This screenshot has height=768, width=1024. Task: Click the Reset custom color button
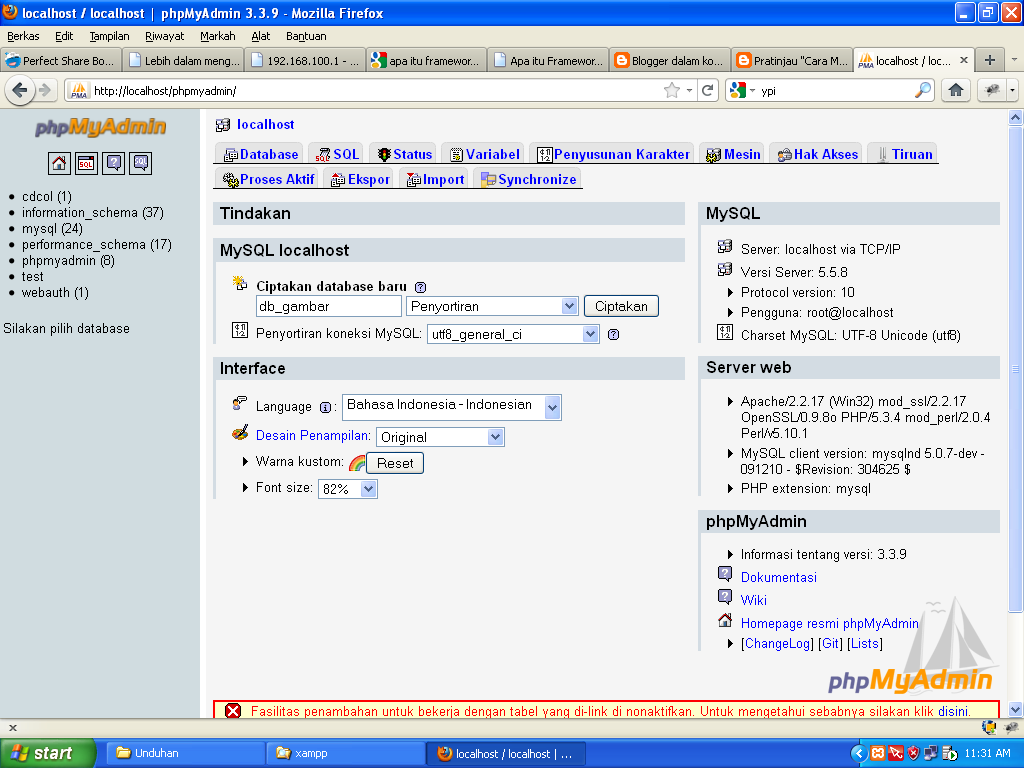pyautogui.click(x=395, y=463)
